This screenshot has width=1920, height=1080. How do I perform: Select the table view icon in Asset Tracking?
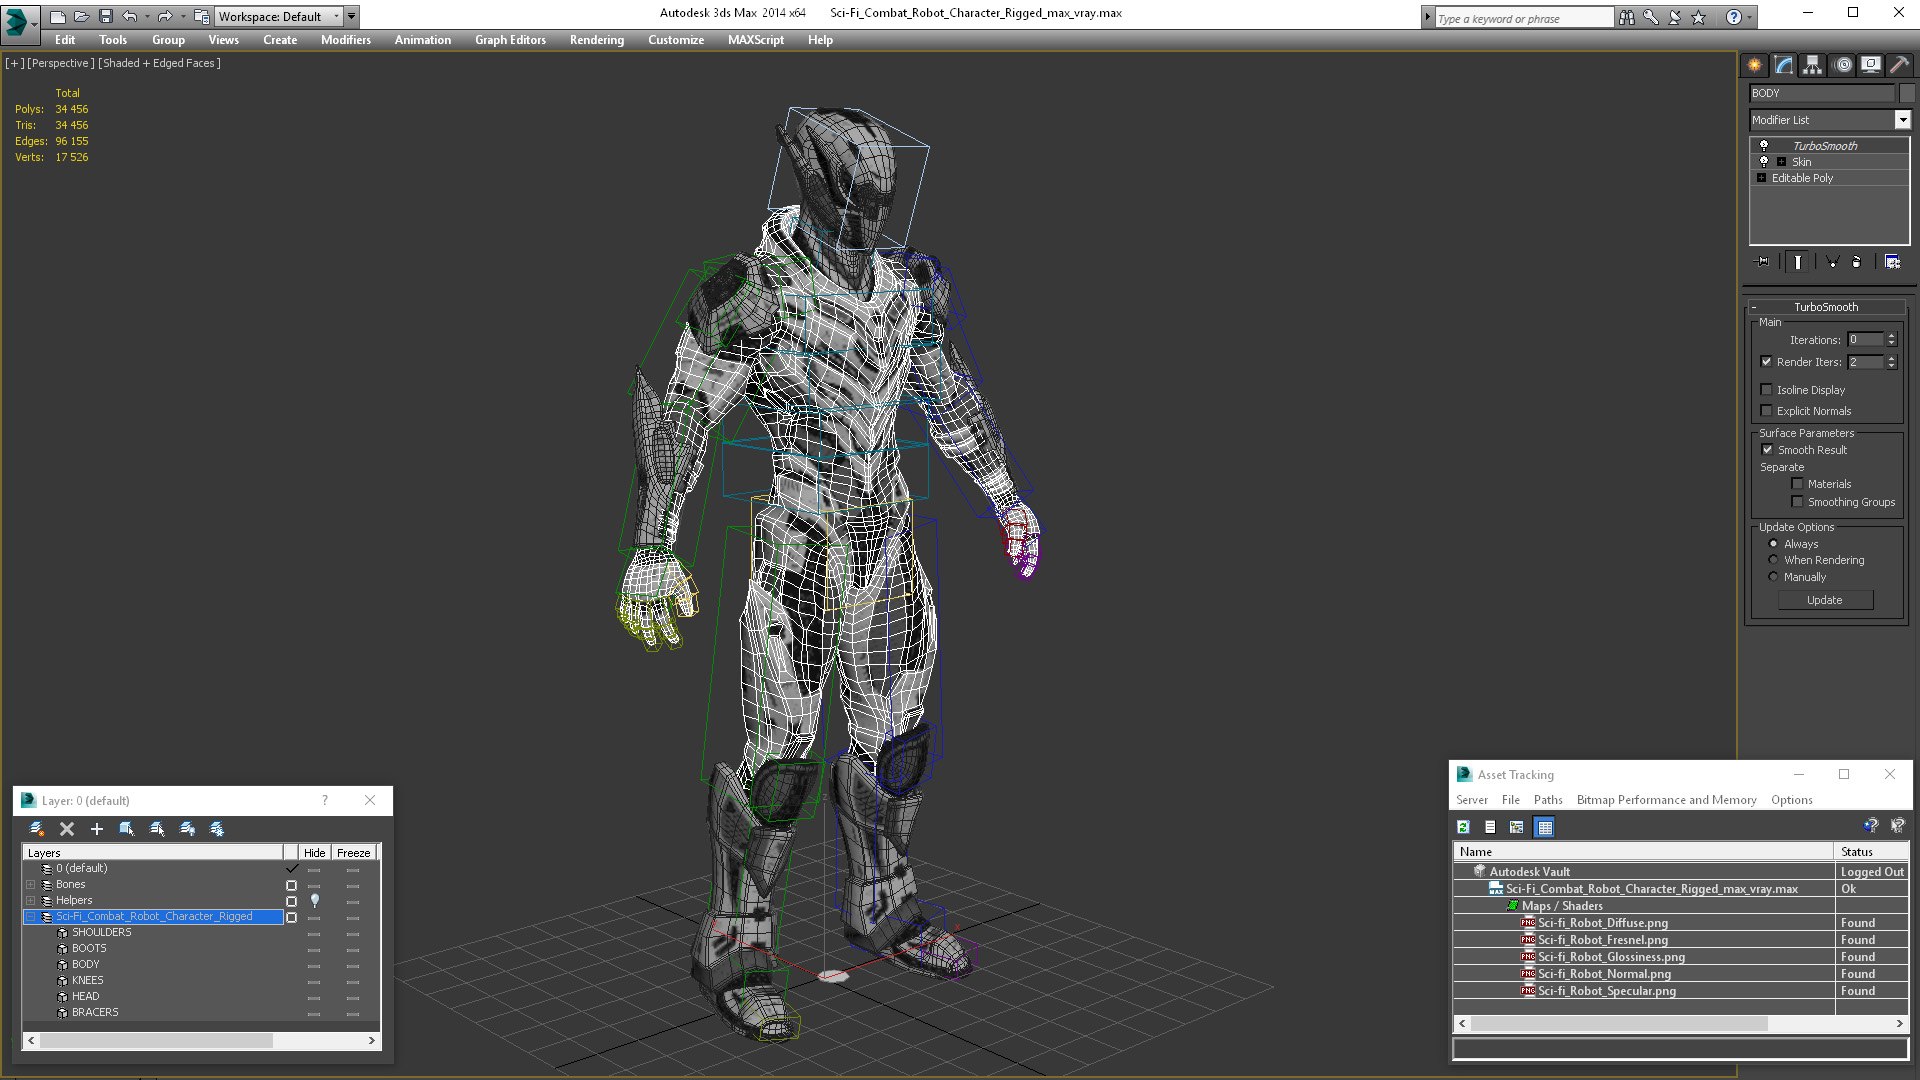tap(1545, 827)
